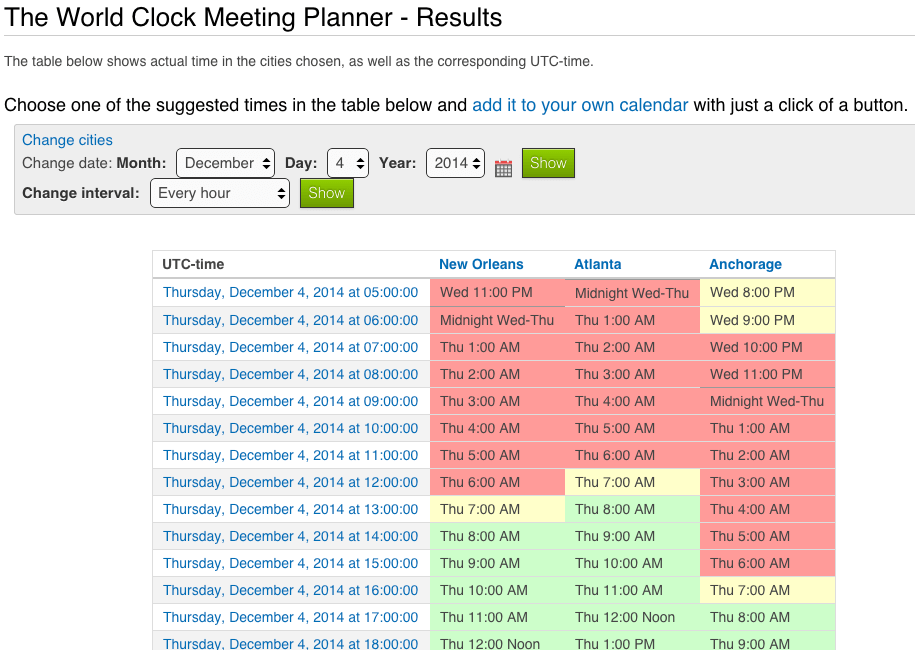This screenshot has height=650, width=915.
Task: Open the Atlanta column header link
Action: point(598,264)
